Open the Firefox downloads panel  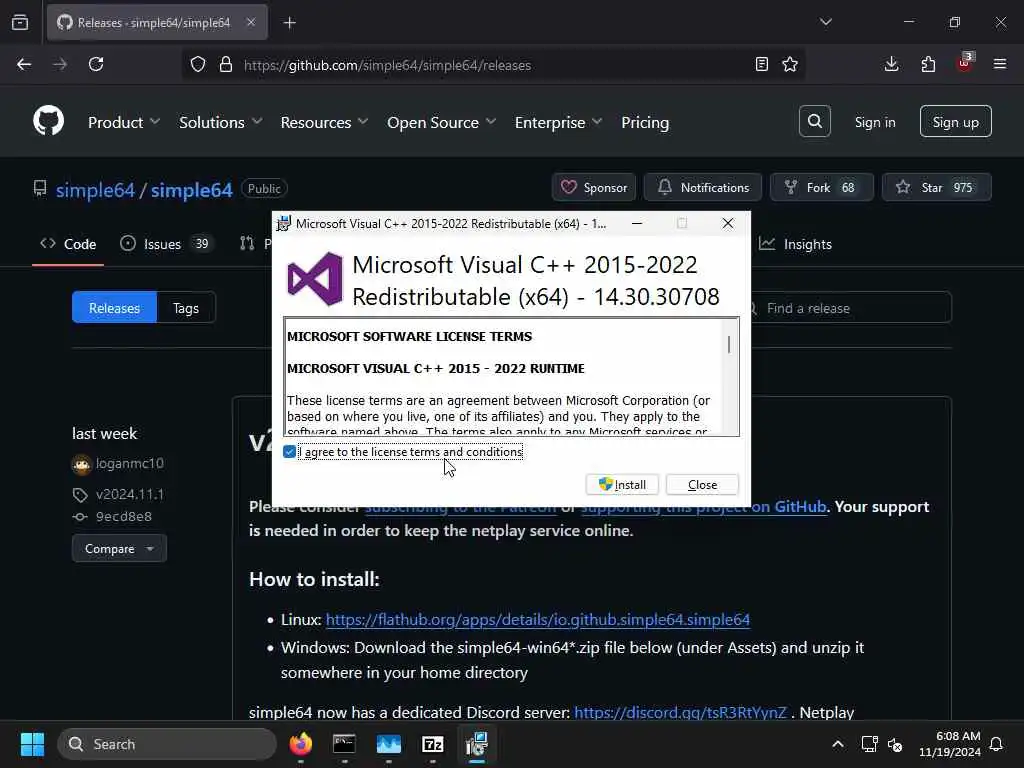click(x=891, y=64)
